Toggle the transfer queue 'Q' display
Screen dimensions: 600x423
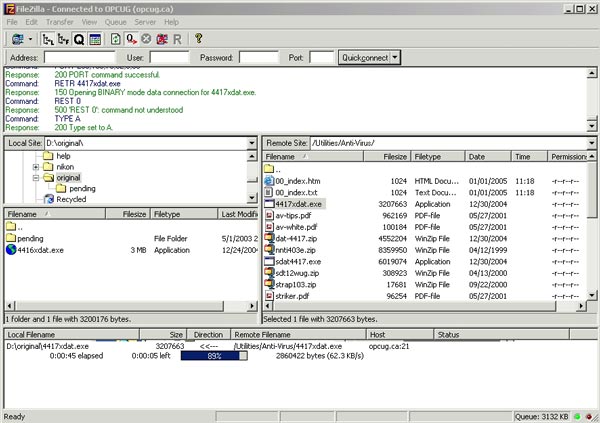tap(78, 39)
